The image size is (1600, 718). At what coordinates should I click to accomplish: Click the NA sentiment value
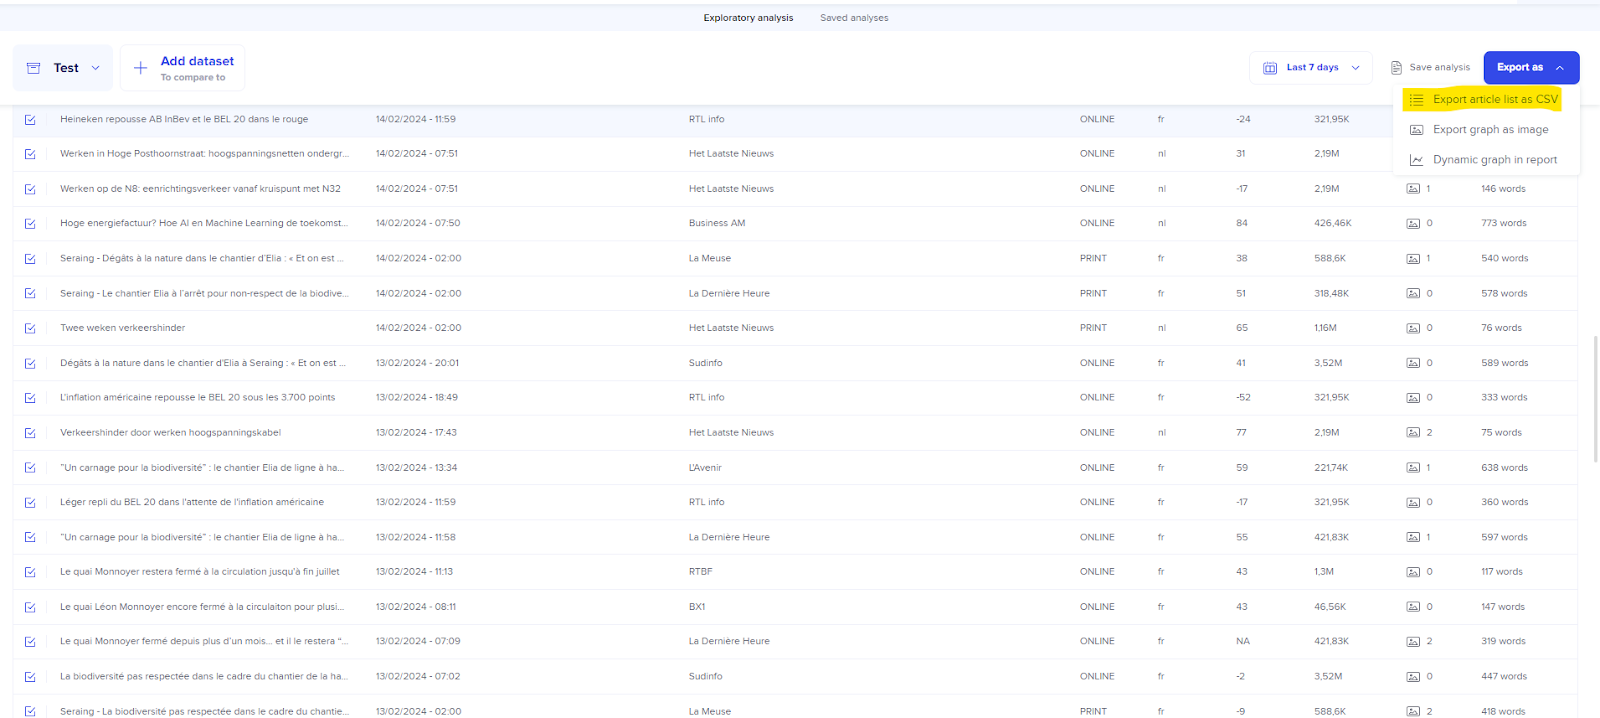pyautogui.click(x=1243, y=642)
